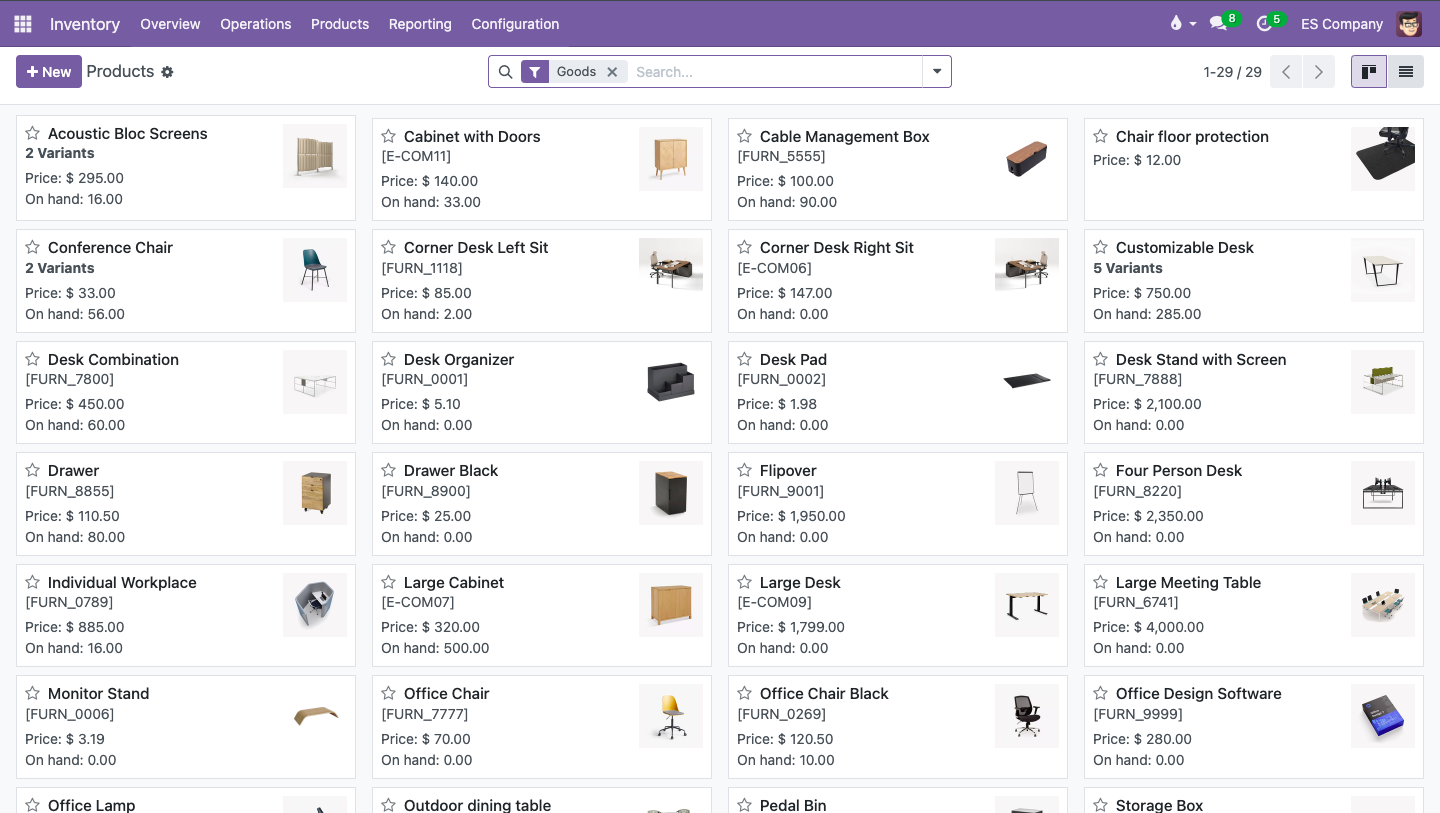Toggle favorite on Office Design Software
The width and height of the screenshot is (1440, 813).
tap(1101, 693)
